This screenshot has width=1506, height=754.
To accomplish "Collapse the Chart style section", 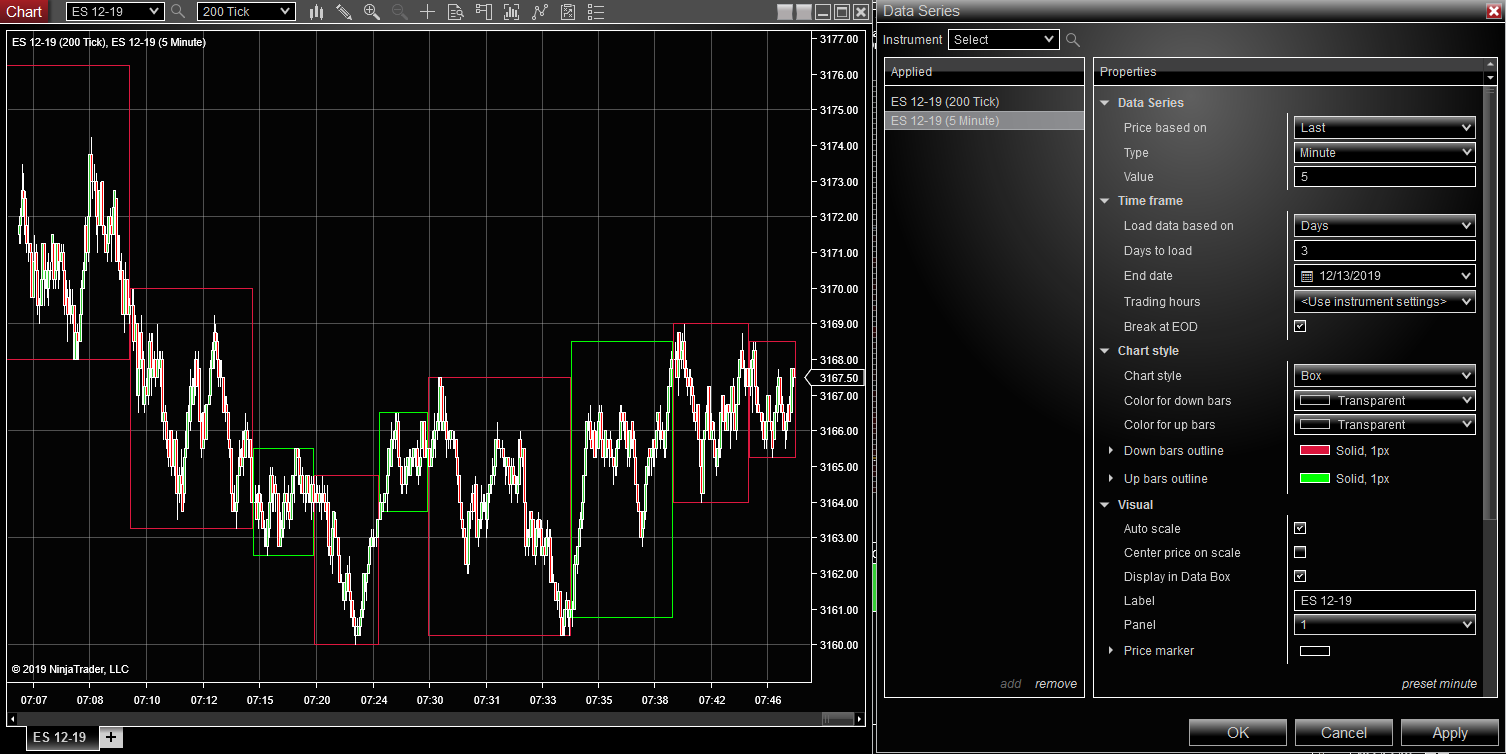I will (1105, 351).
